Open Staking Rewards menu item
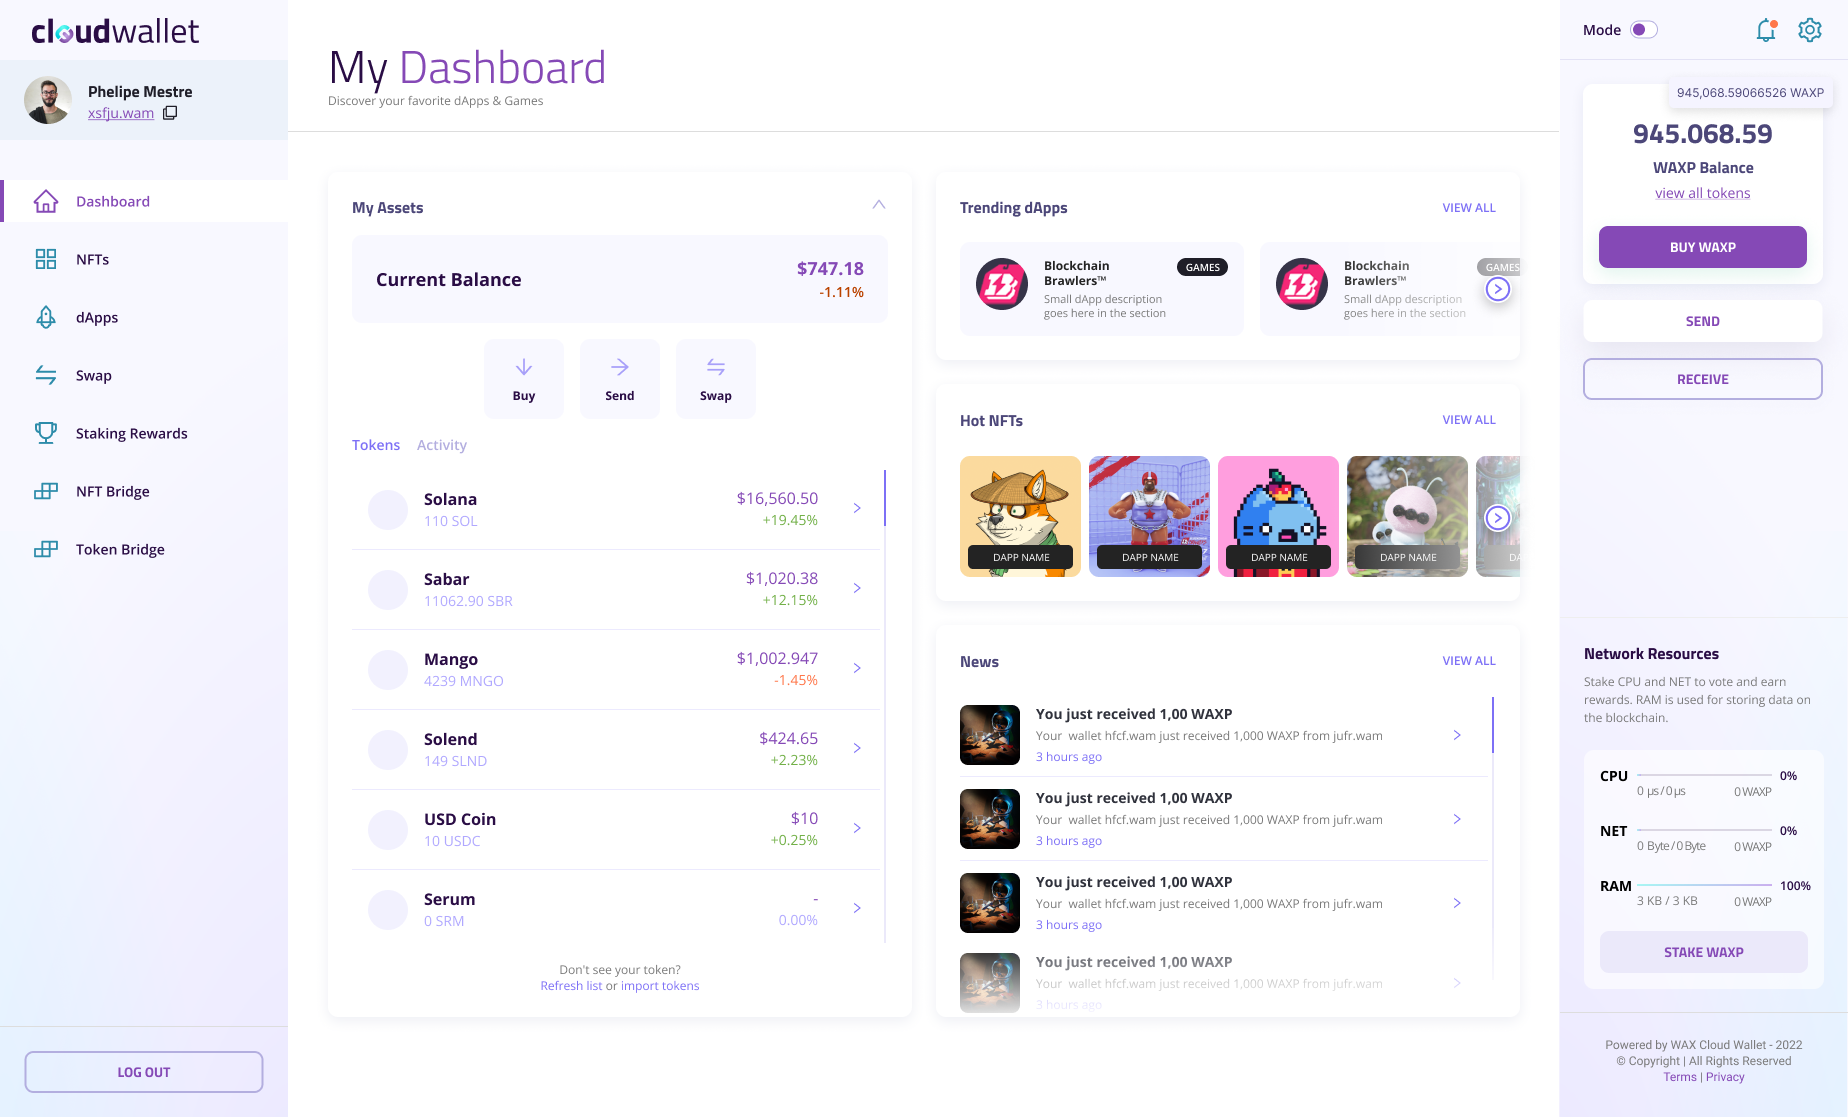 132,433
